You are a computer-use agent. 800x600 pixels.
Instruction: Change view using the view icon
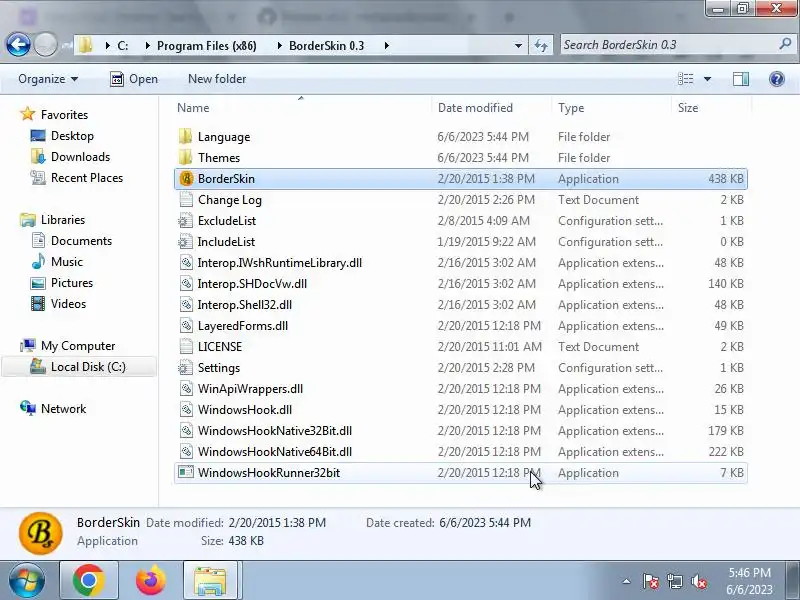(x=686, y=79)
